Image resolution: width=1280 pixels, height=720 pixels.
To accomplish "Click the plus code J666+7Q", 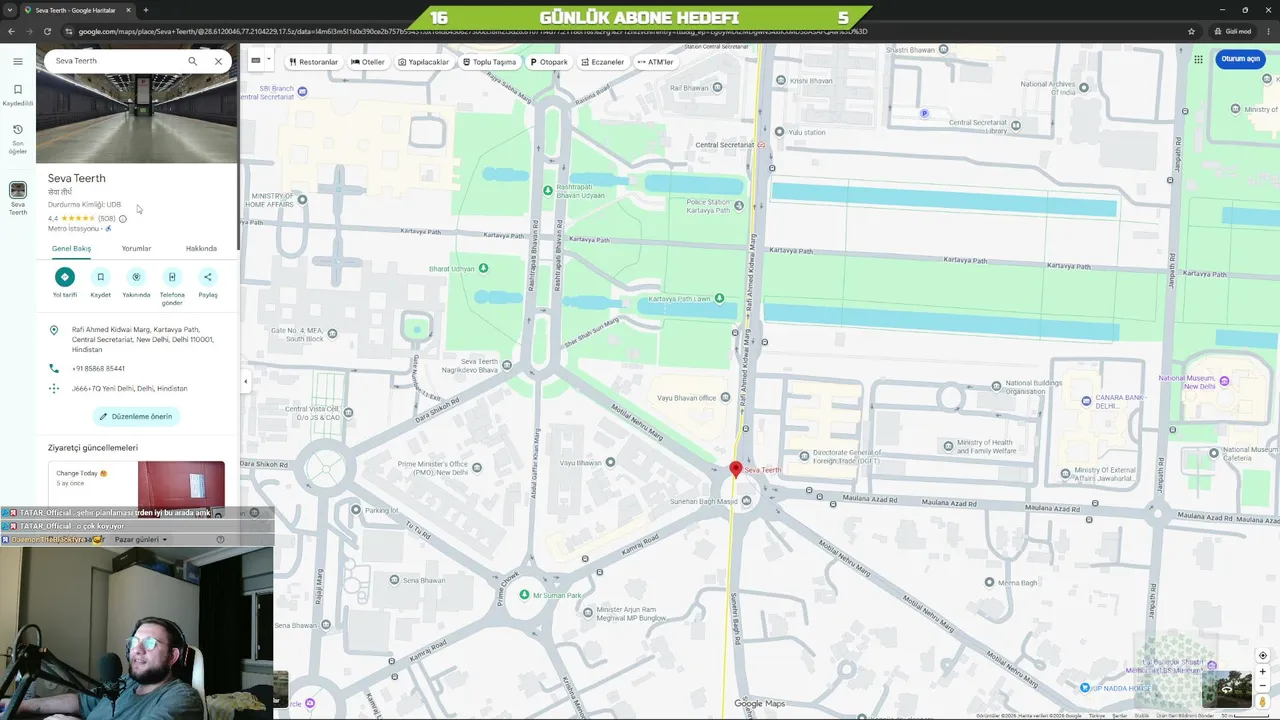I will tap(129, 389).
